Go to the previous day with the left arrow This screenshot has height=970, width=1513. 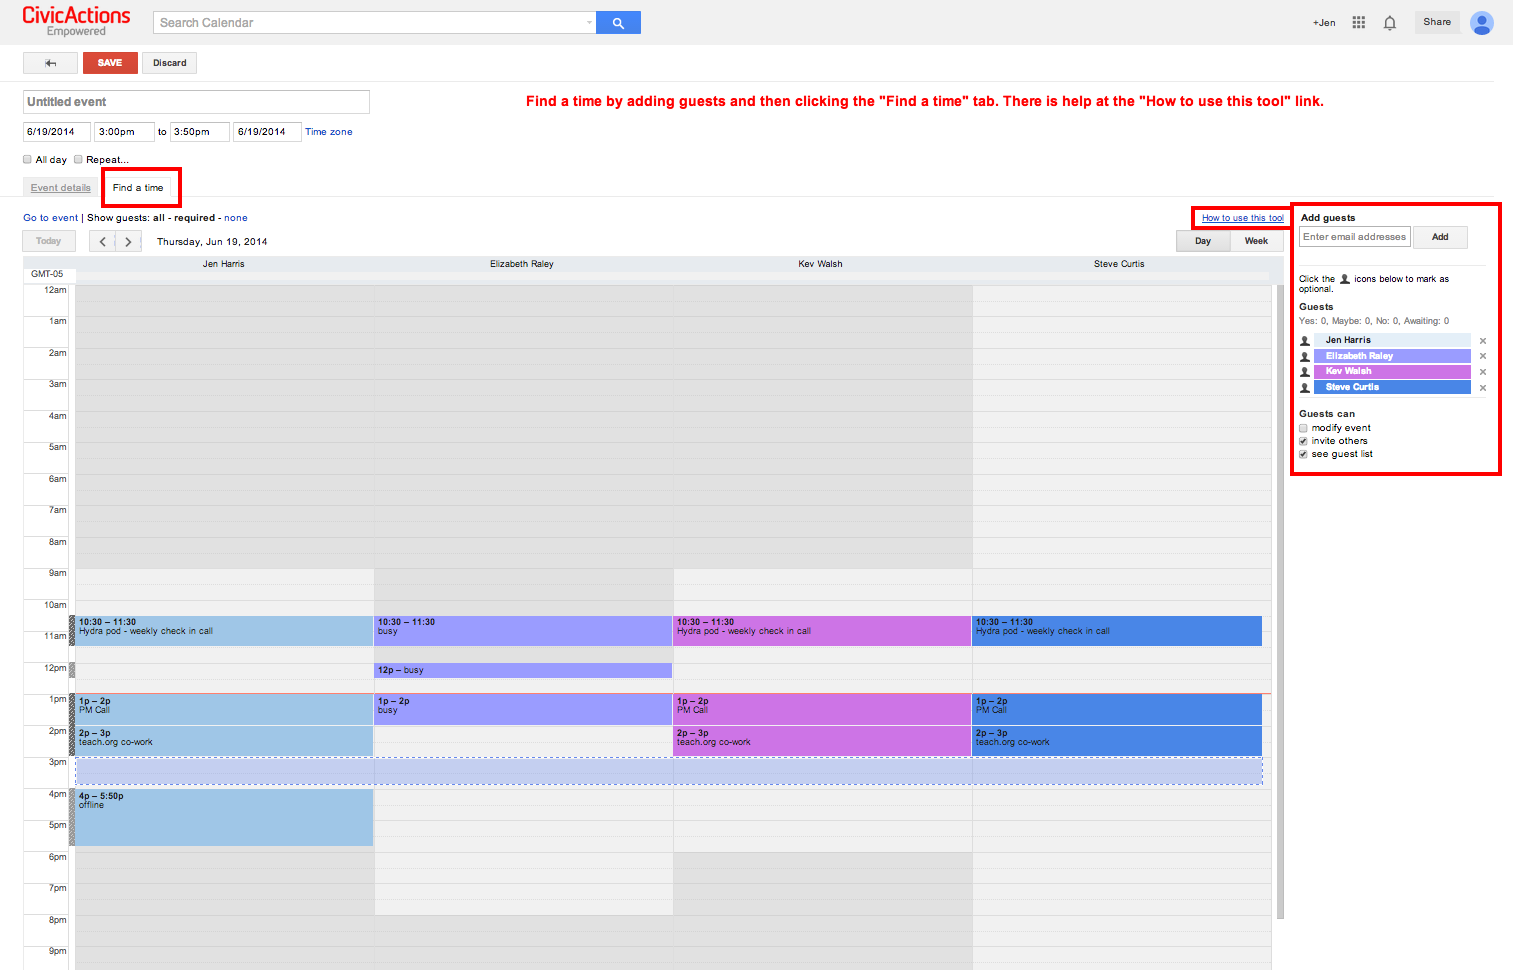[103, 240]
